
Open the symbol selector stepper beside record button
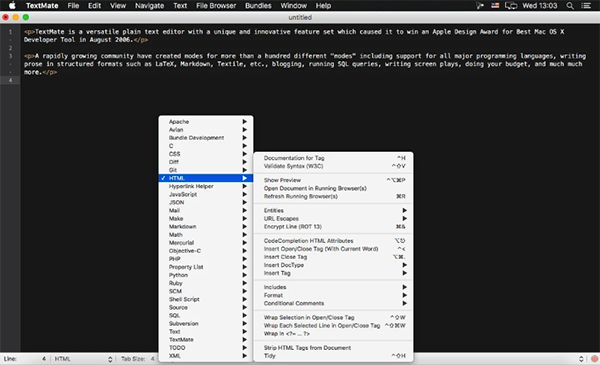coord(581,359)
